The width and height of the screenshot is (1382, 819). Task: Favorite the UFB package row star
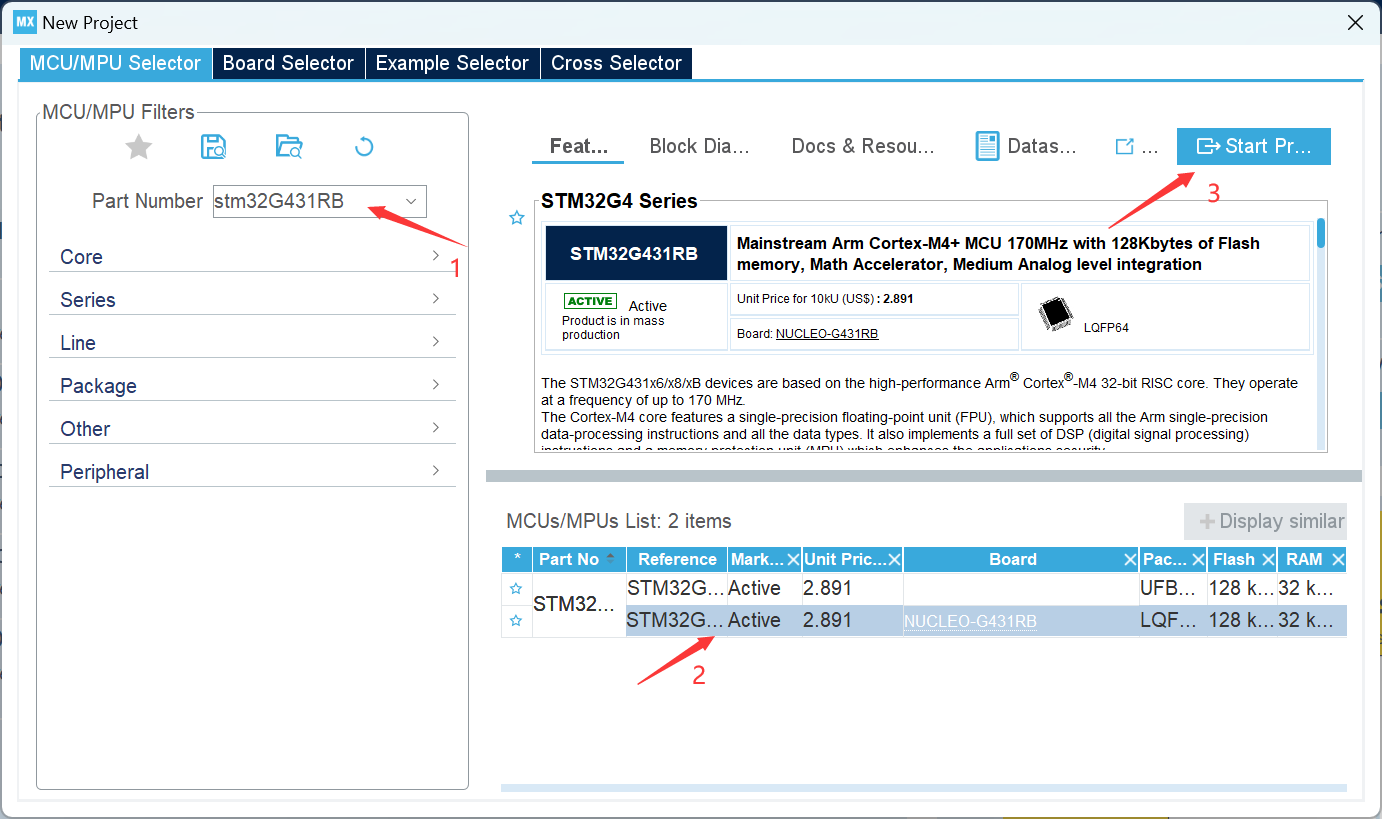pos(516,589)
